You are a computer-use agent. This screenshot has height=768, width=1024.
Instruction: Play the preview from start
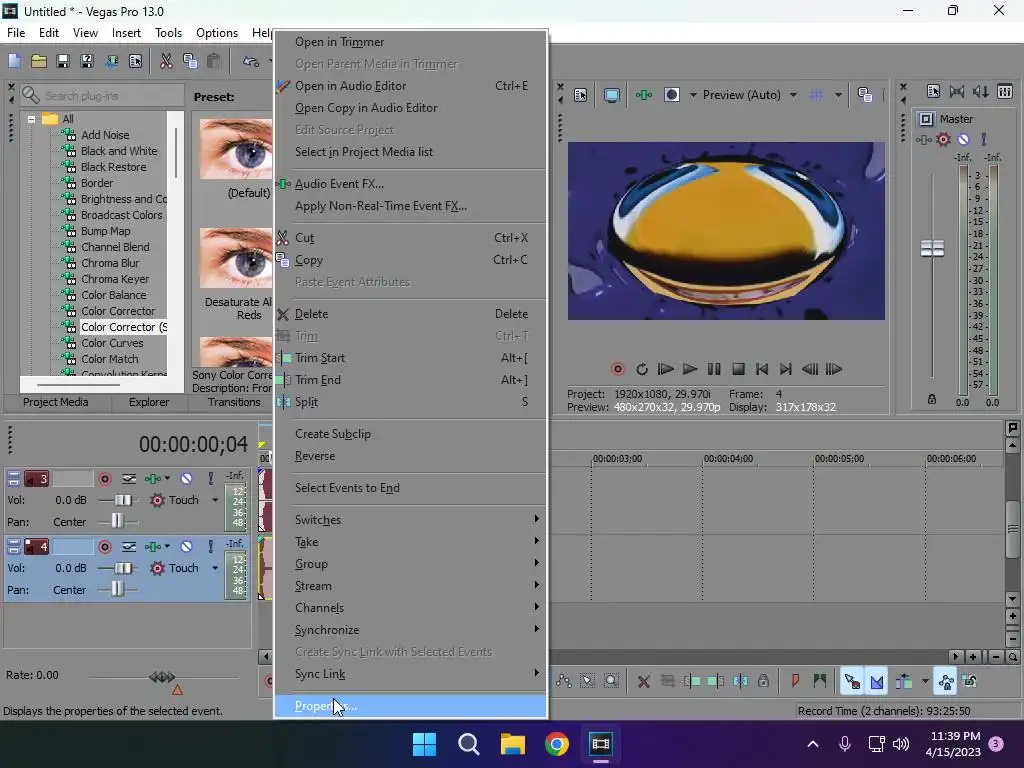(x=665, y=370)
